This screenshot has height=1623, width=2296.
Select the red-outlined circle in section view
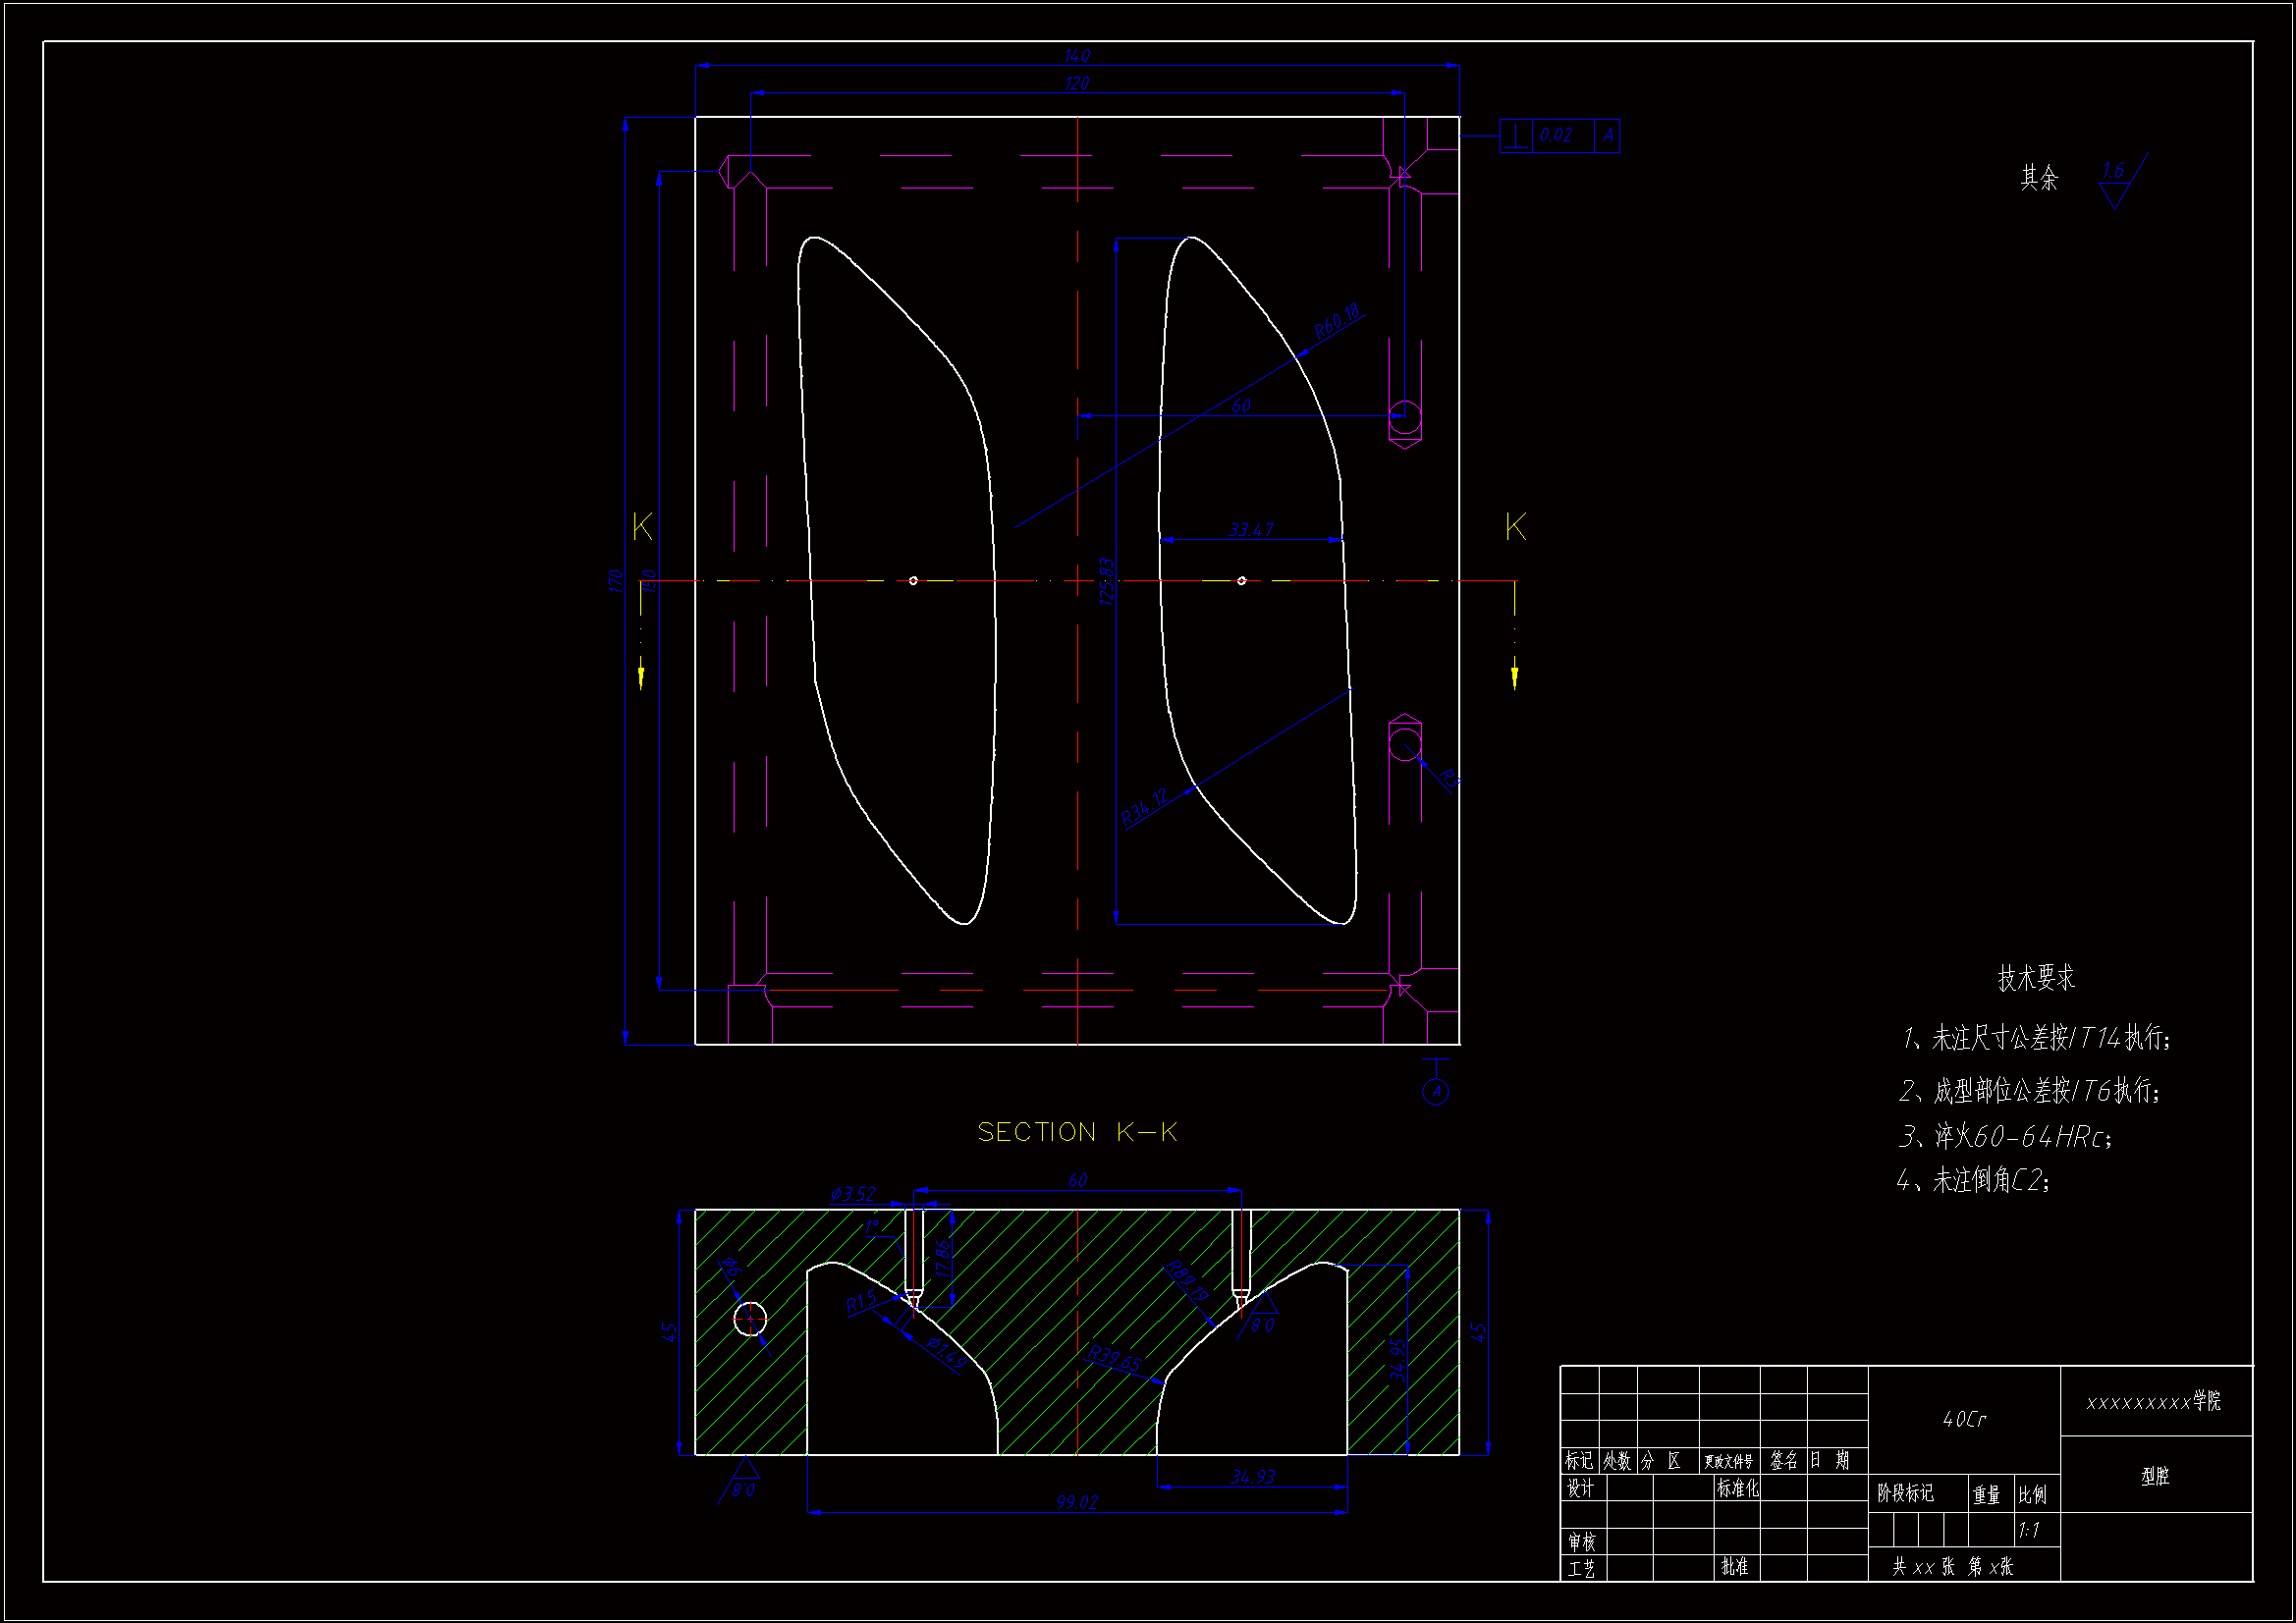750,1319
